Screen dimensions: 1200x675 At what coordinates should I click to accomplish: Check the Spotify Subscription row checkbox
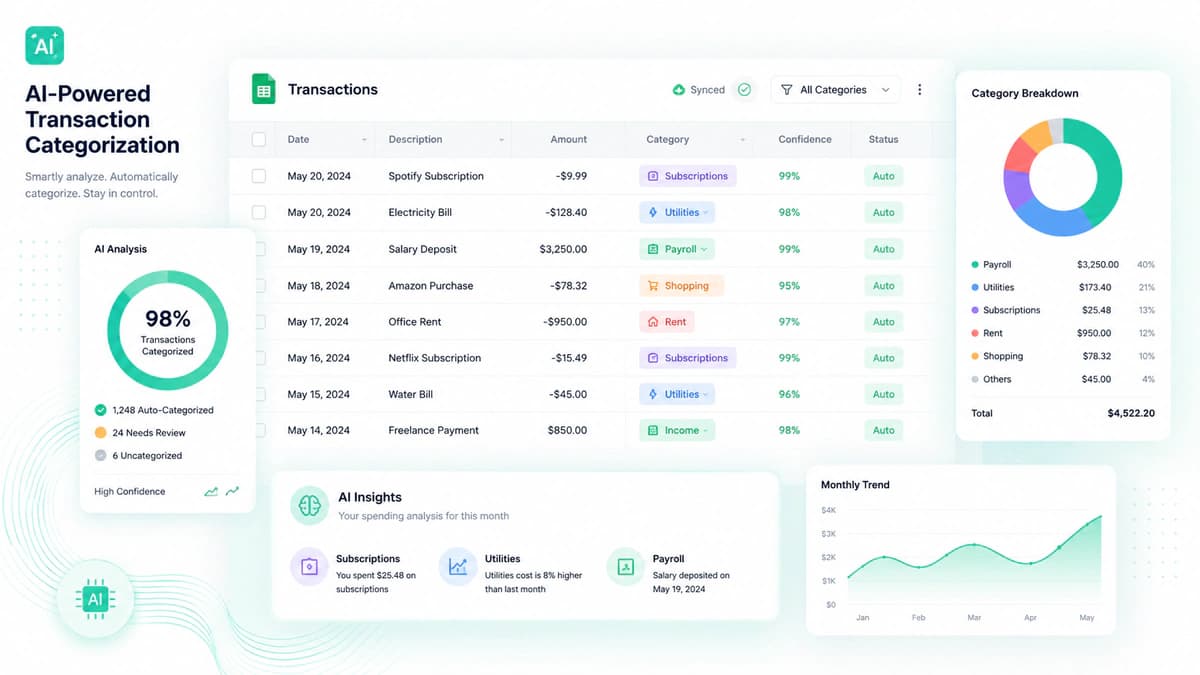tap(259, 176)
